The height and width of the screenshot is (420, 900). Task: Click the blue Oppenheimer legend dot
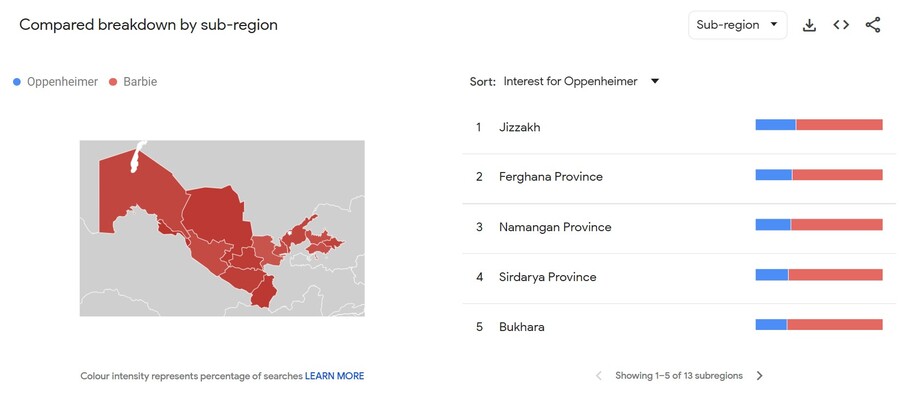pos(17,82)
